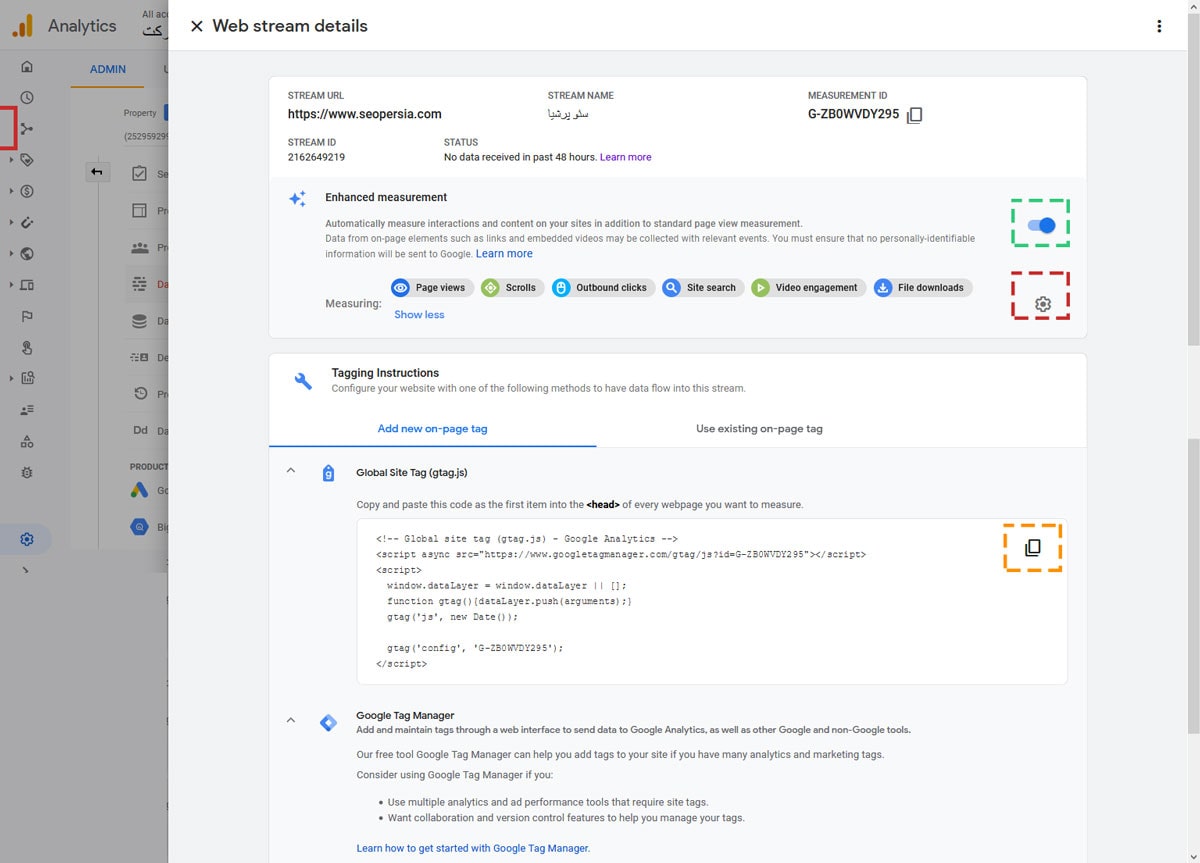Expand the devices sidebar group arrow

11,285
